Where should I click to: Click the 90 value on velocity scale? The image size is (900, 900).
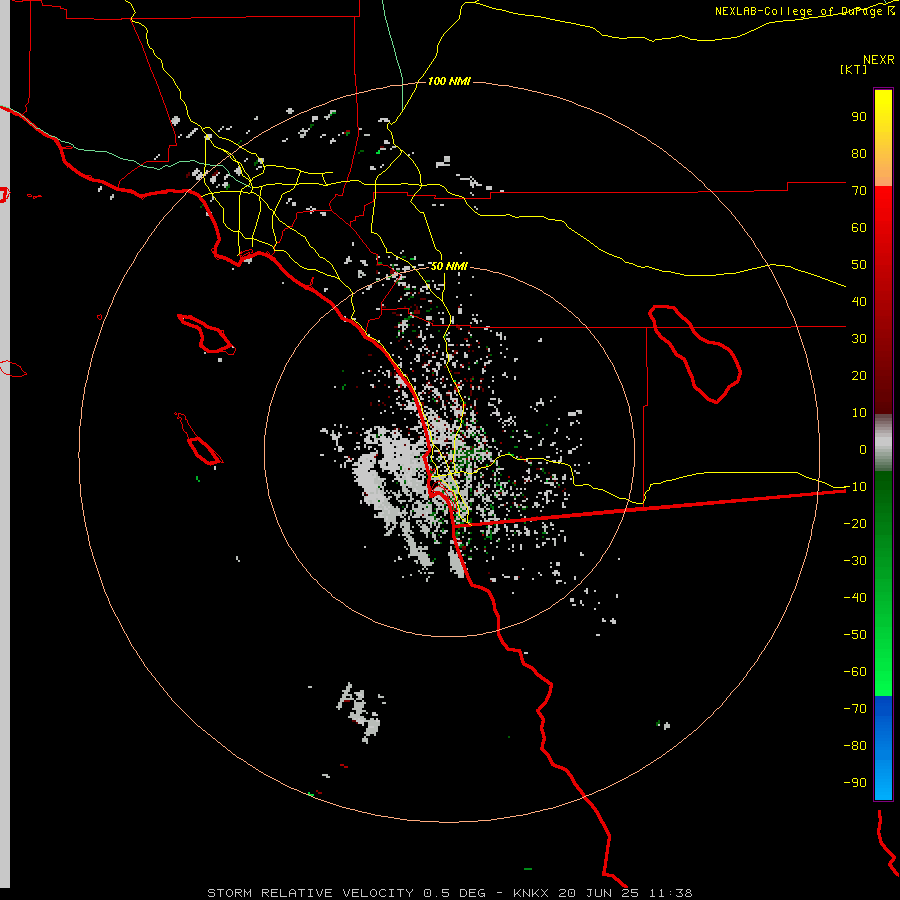859,117
